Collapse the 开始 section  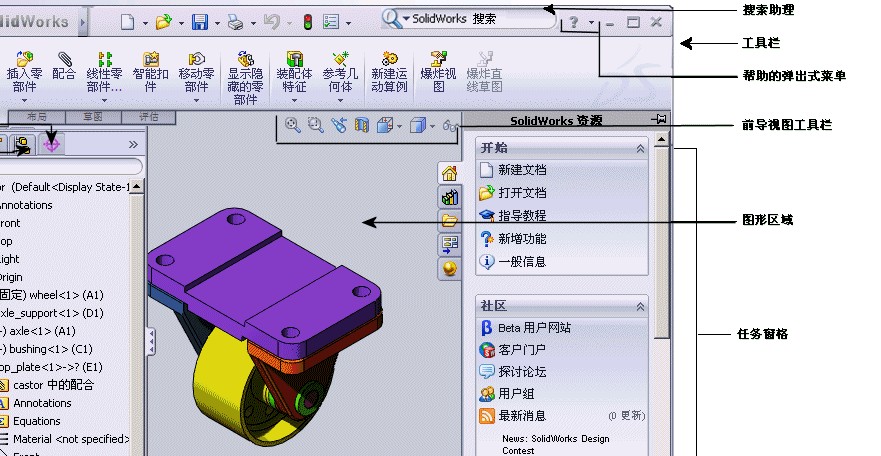point(640,148)
